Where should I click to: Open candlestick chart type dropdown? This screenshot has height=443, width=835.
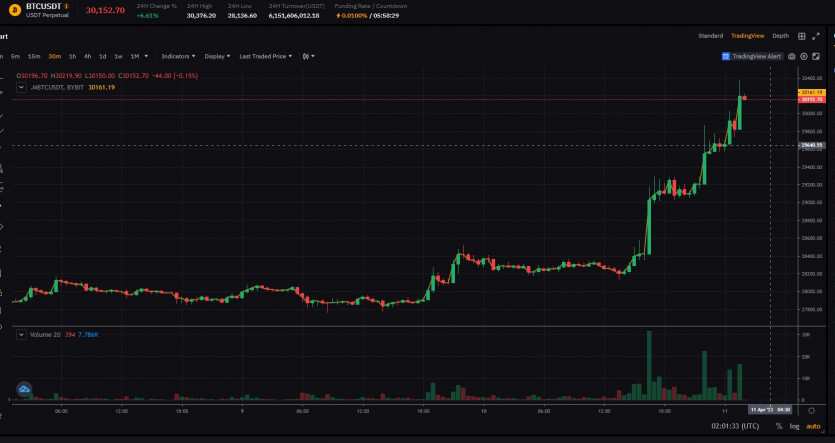[308, 56]
